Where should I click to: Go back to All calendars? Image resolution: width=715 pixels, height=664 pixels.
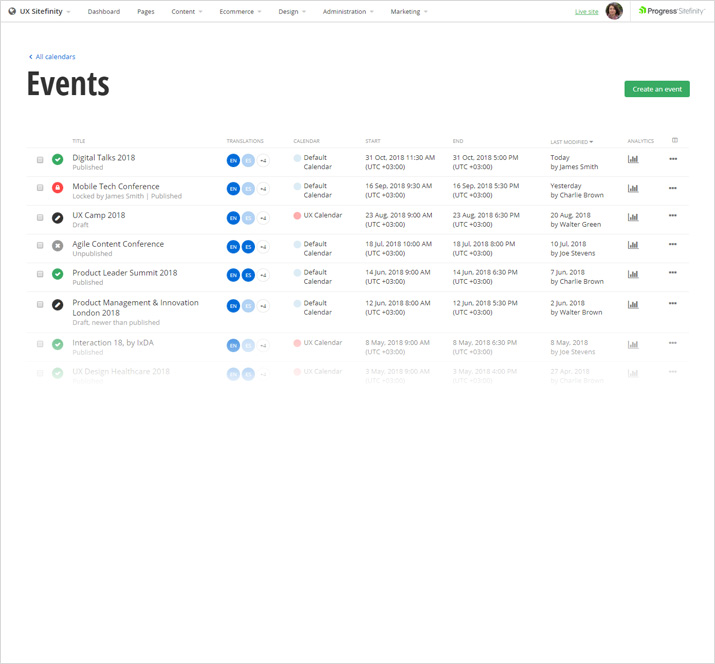point(52,57)
